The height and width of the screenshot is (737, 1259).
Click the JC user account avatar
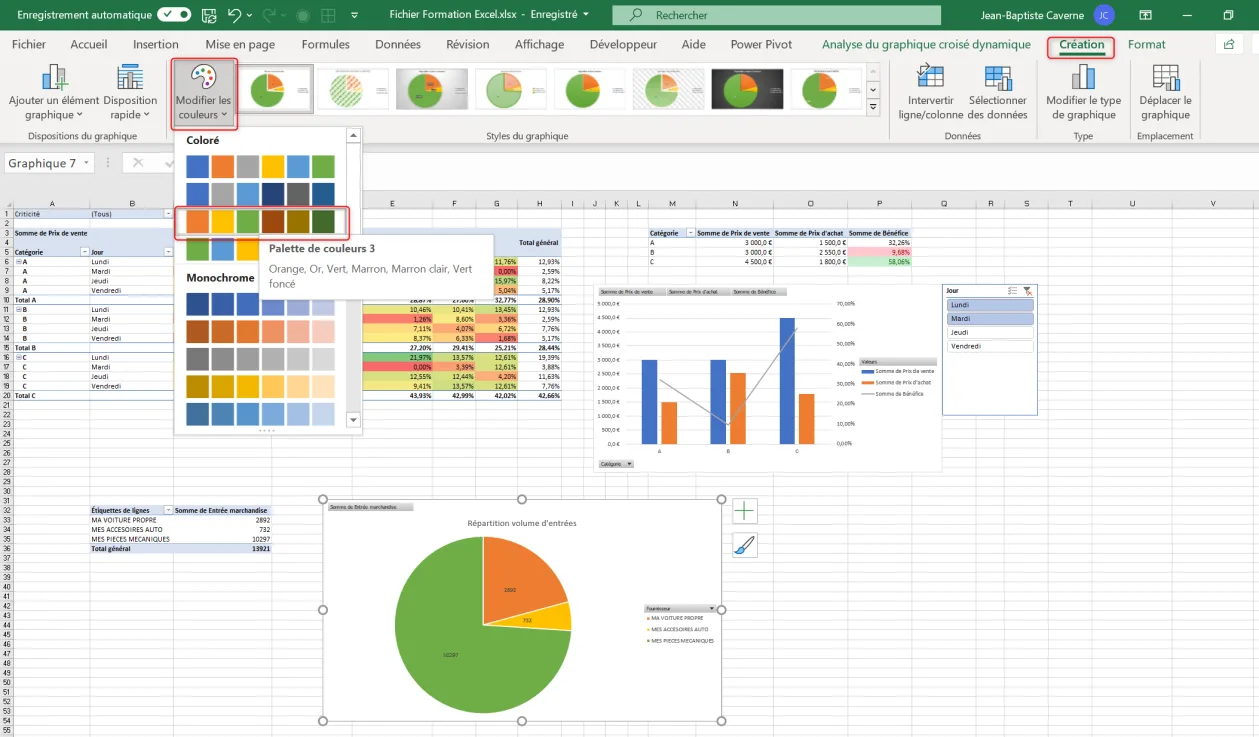(1104, 15)
